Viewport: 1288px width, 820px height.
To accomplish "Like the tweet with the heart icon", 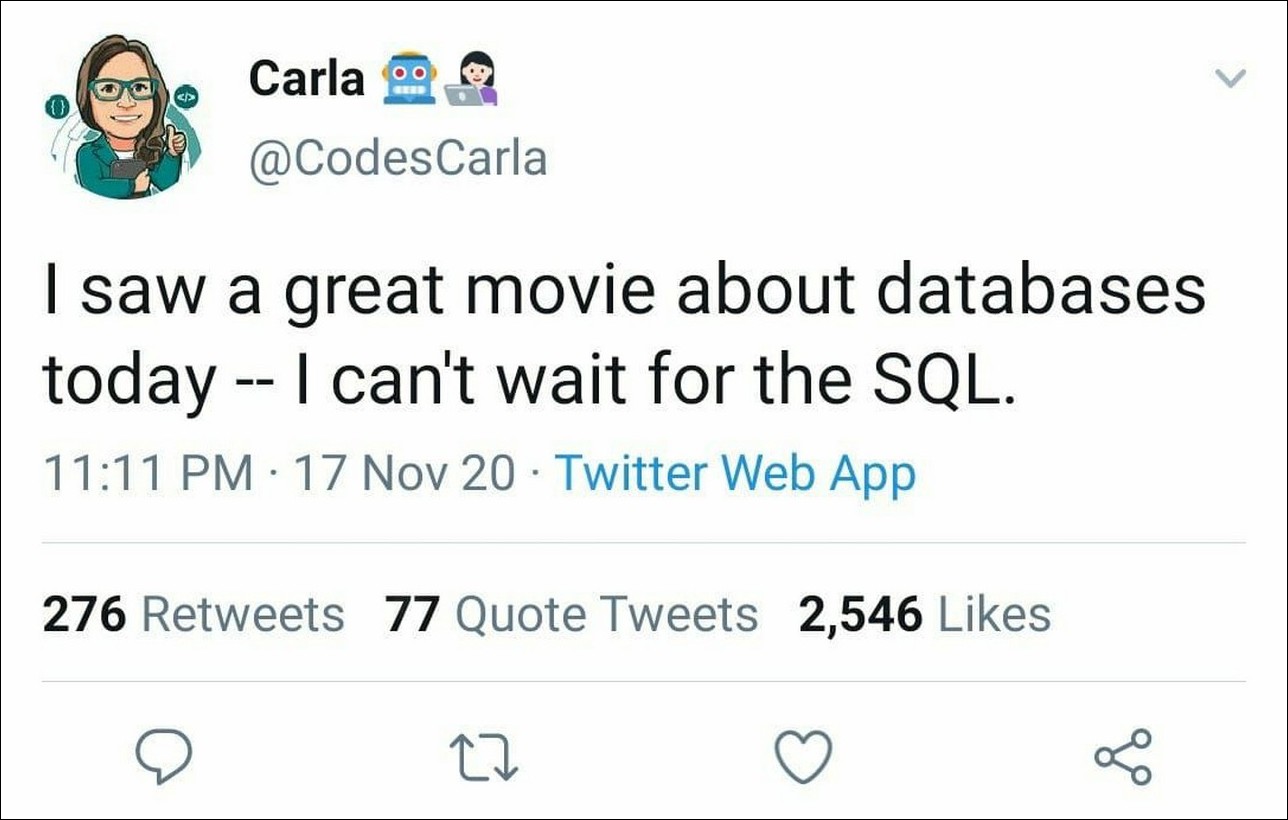I will click(x=804, y=757).
